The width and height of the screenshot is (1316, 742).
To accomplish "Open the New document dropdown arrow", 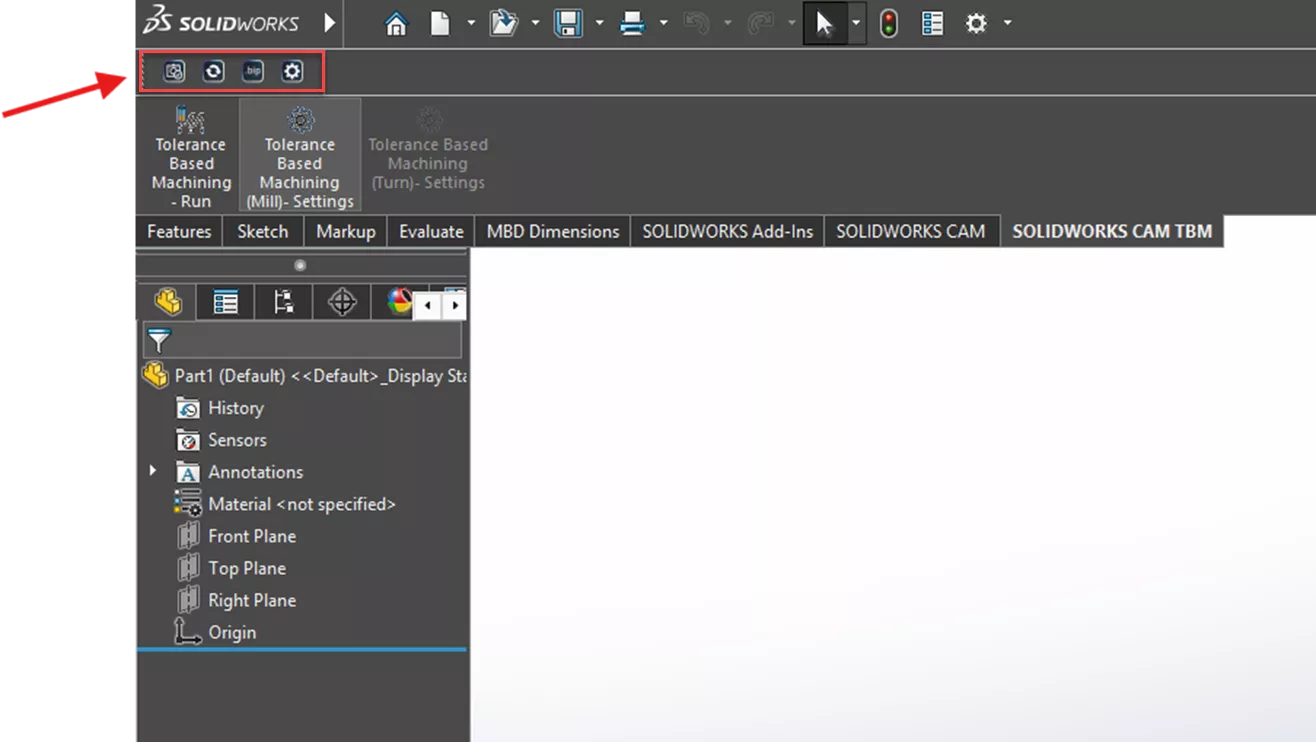I will (470, 23).
